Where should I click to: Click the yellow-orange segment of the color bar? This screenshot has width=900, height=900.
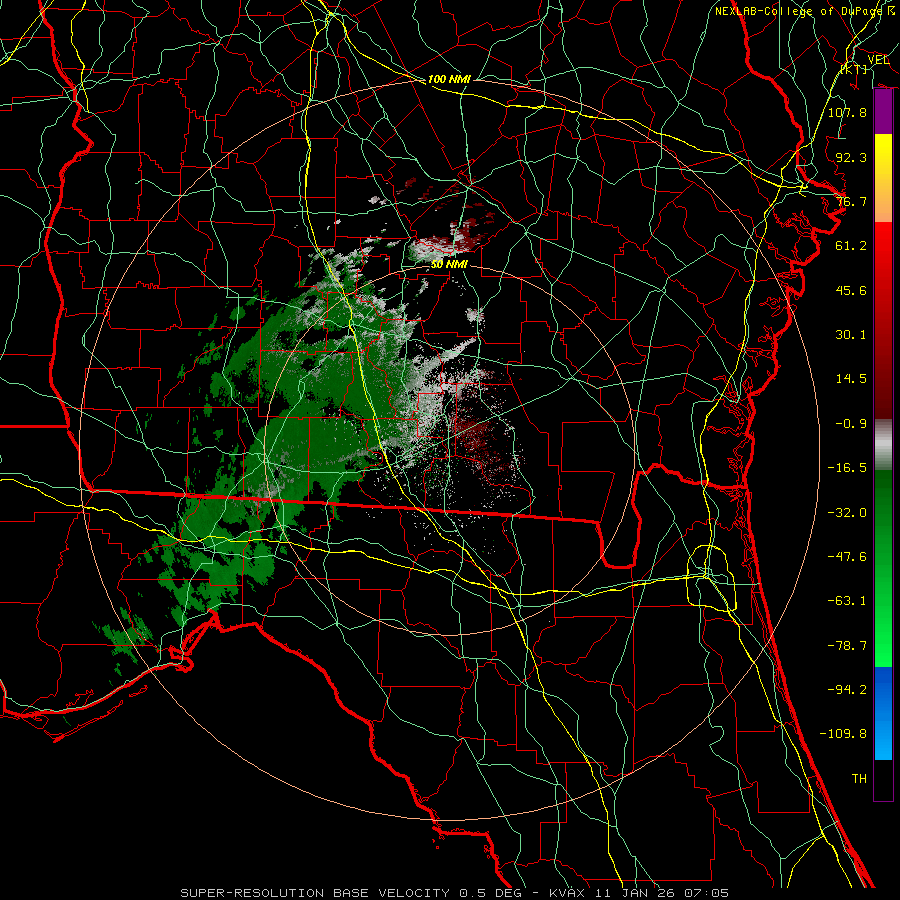(883, 178)
